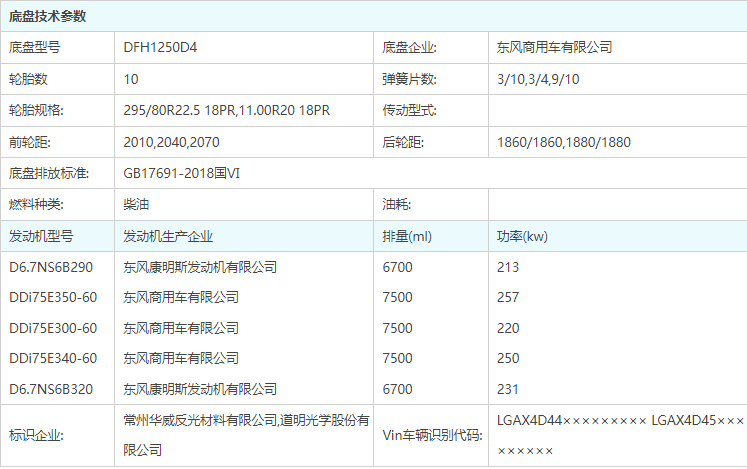
Task: Click the 油耗 label
Action: 396,204
